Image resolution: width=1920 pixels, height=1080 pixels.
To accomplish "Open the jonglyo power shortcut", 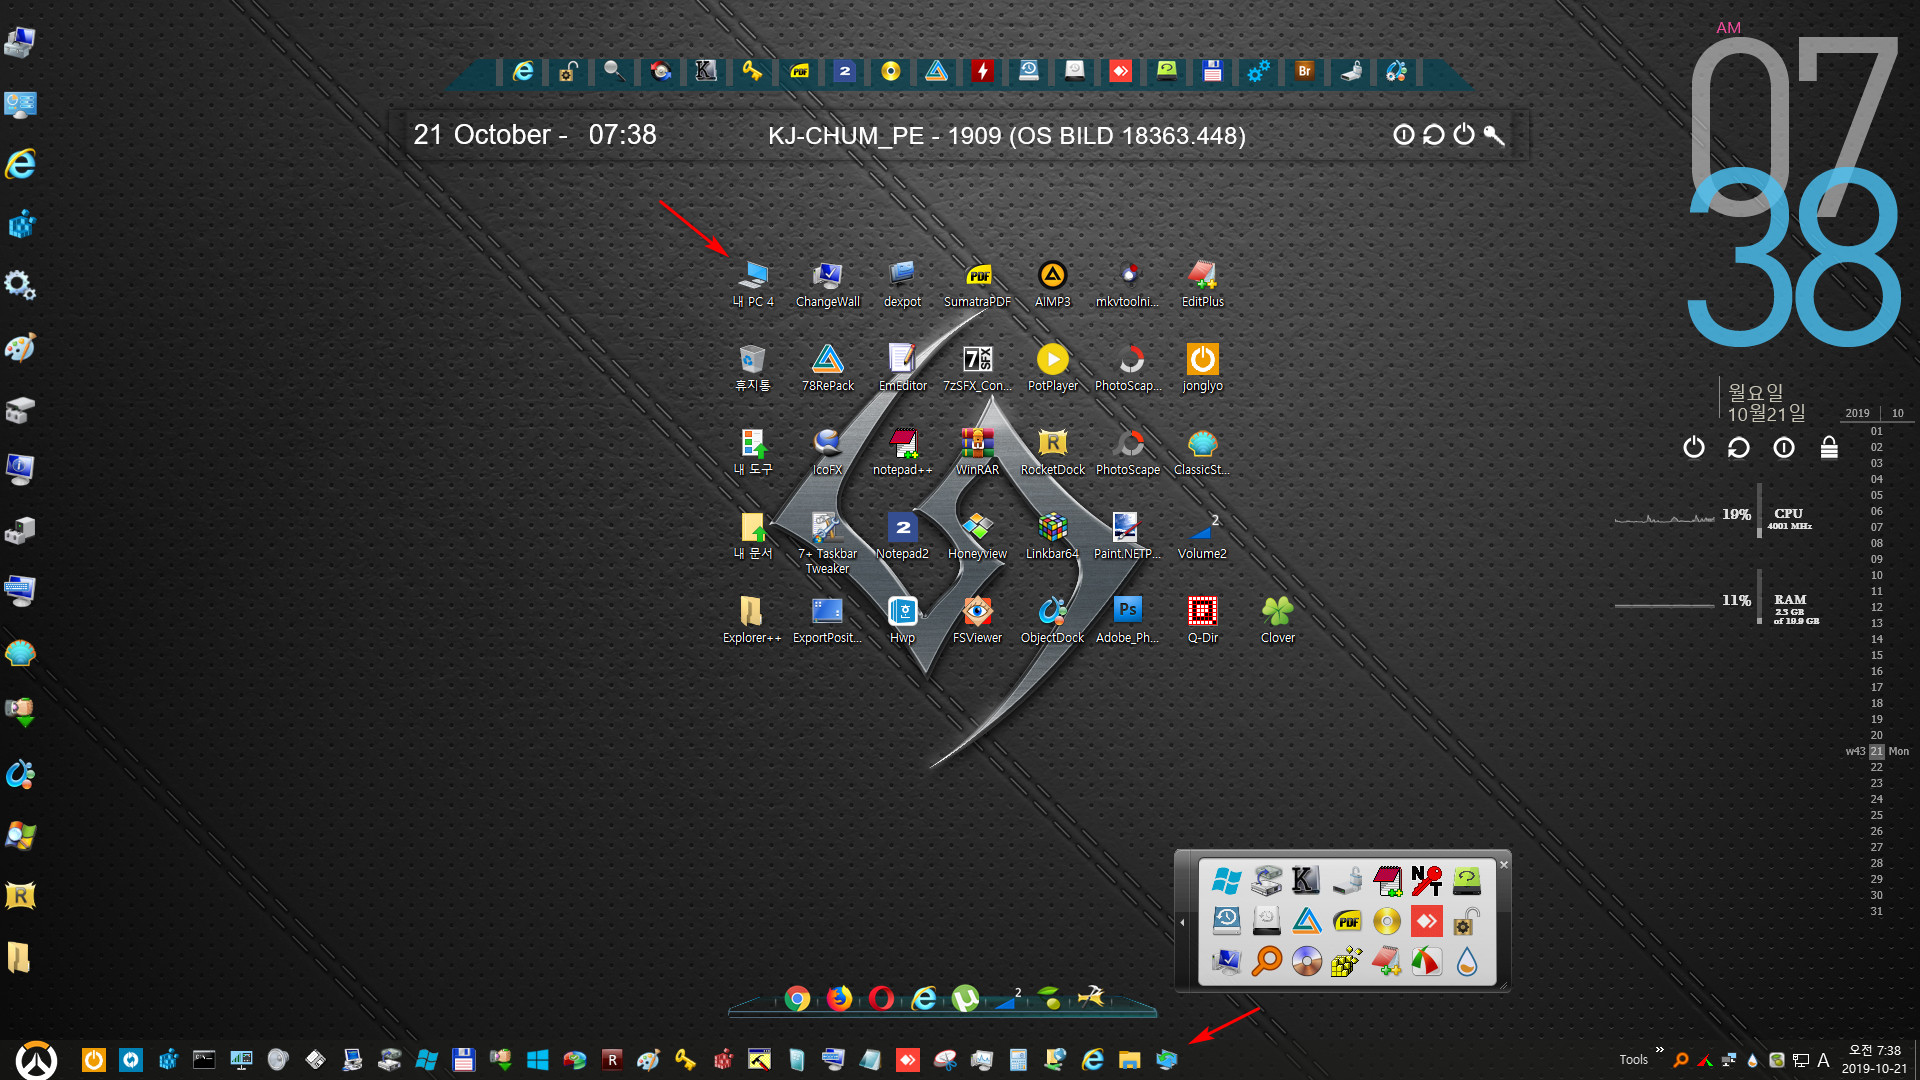I will [1202, 368].
